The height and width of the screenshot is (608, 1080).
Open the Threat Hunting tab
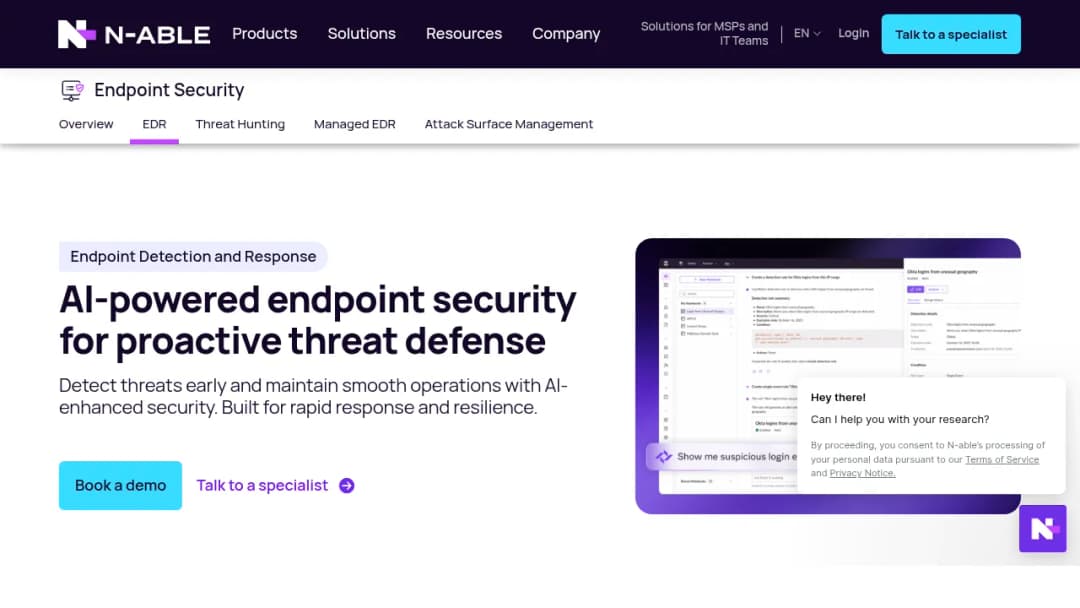click(240, 124)
